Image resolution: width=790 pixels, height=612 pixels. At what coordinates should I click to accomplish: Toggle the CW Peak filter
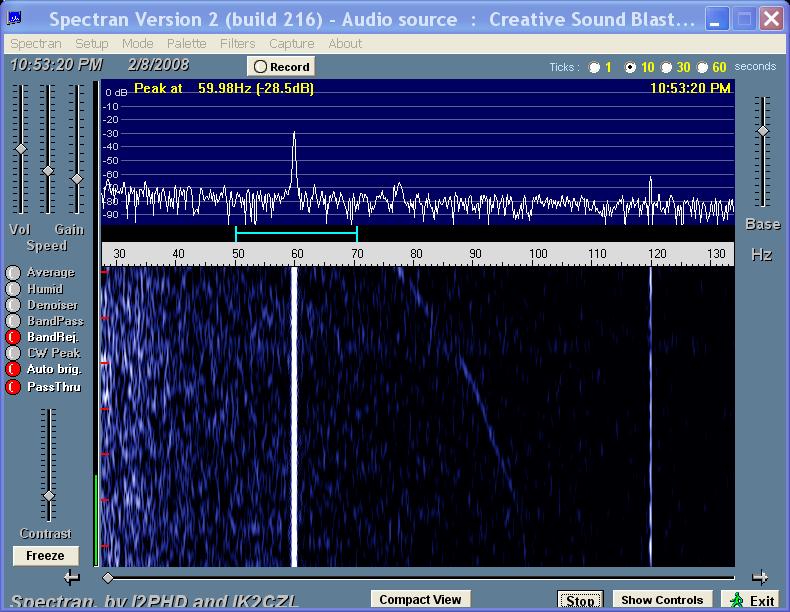point(13,353)
